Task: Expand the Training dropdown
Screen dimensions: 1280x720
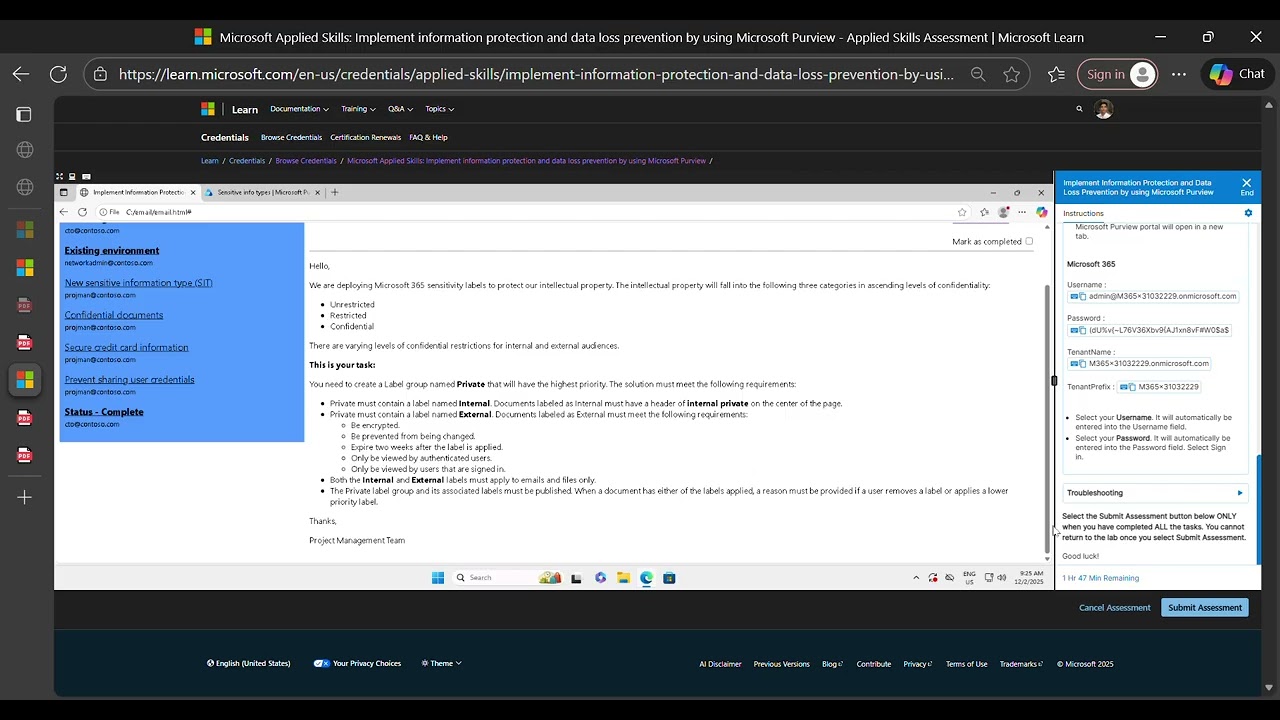Action: [x=358, y=109]
